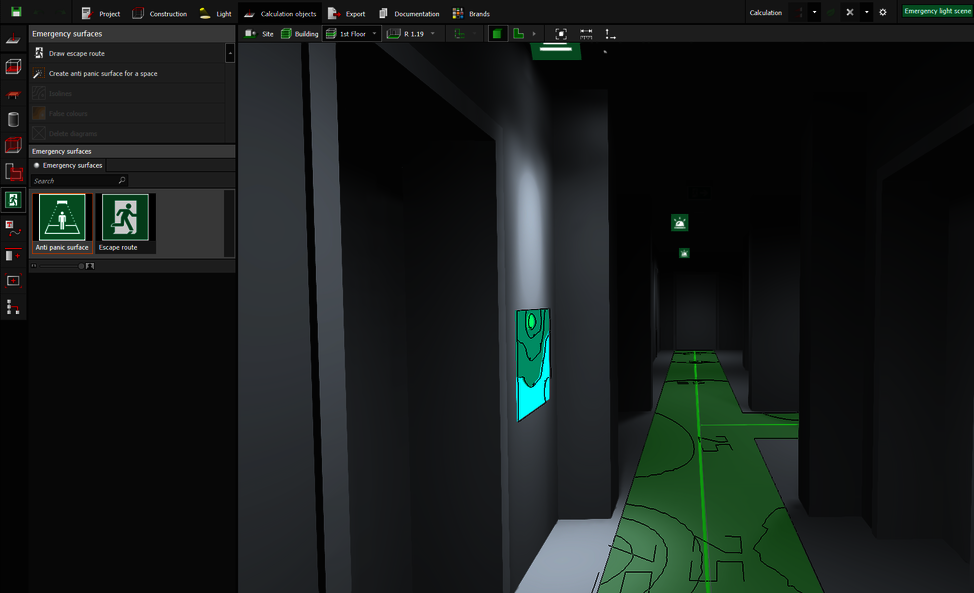Click the zoom-to-fit view icon
Screen dimensions: 974x593
click(x=561, y=33)
